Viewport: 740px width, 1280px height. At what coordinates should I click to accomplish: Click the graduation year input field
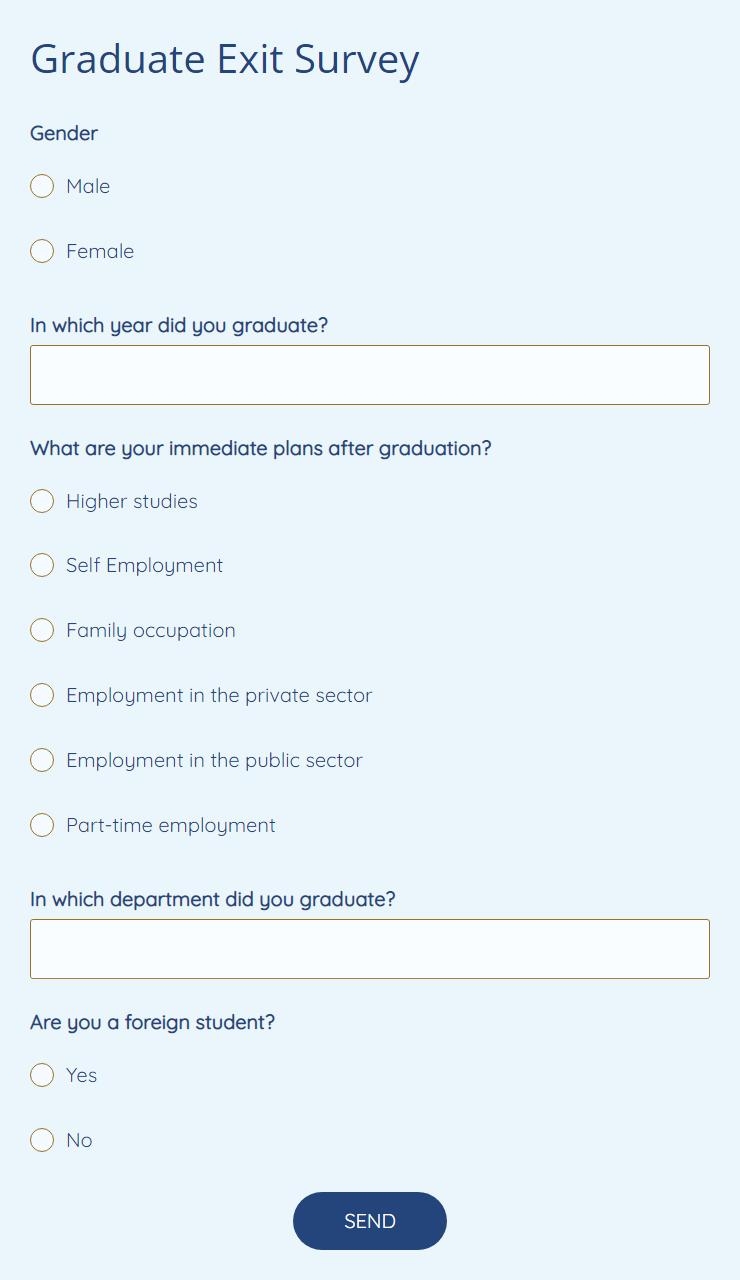(x=370, y=375)
